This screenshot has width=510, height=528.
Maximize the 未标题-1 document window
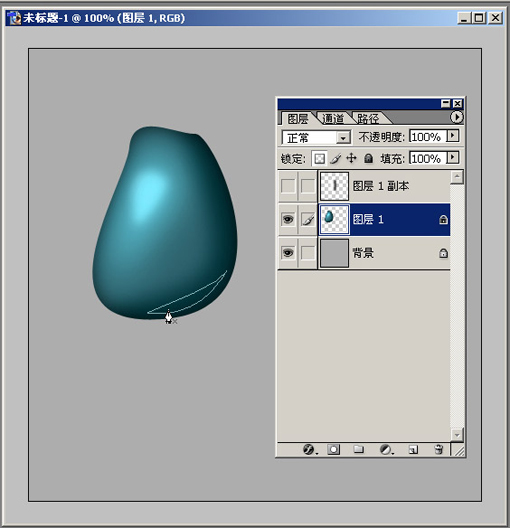click(479, 18)
